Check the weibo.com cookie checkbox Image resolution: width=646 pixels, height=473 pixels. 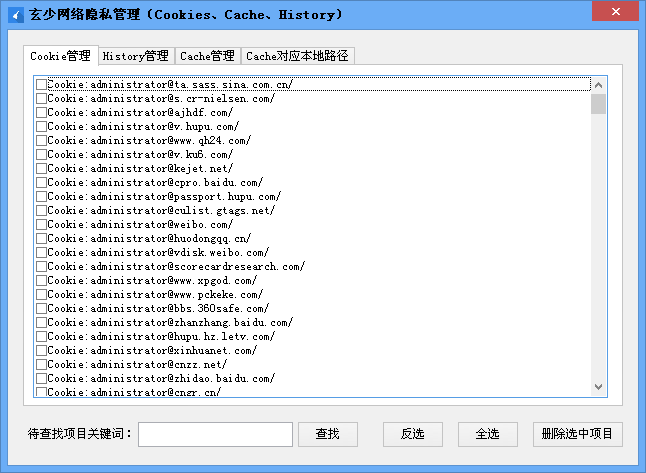[x=41, y=225]
